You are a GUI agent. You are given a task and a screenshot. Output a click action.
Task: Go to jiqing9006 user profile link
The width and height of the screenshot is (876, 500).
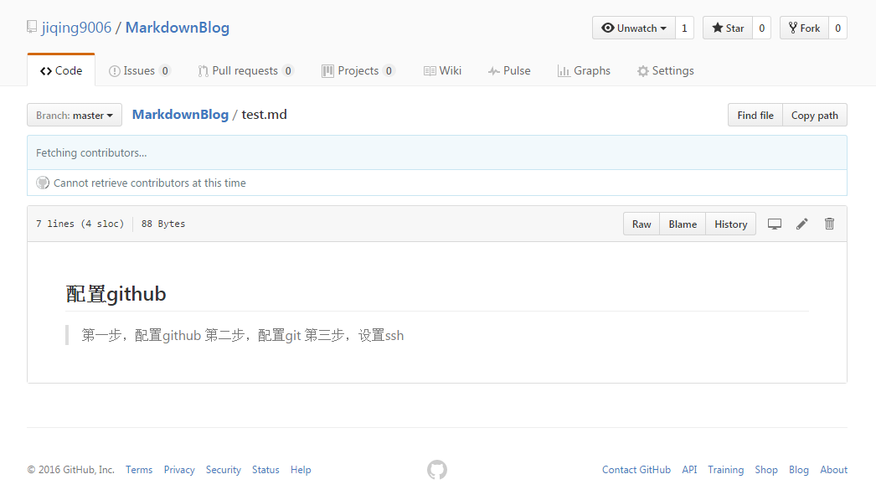77,27
